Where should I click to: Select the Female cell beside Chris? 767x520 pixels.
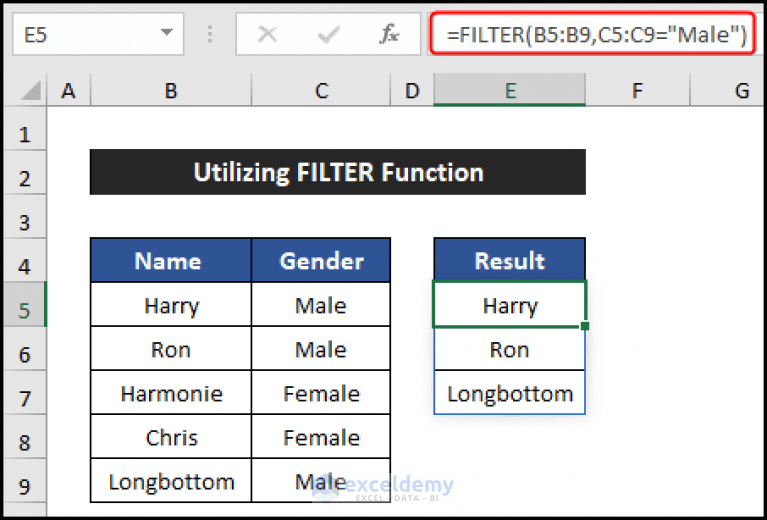321,436
